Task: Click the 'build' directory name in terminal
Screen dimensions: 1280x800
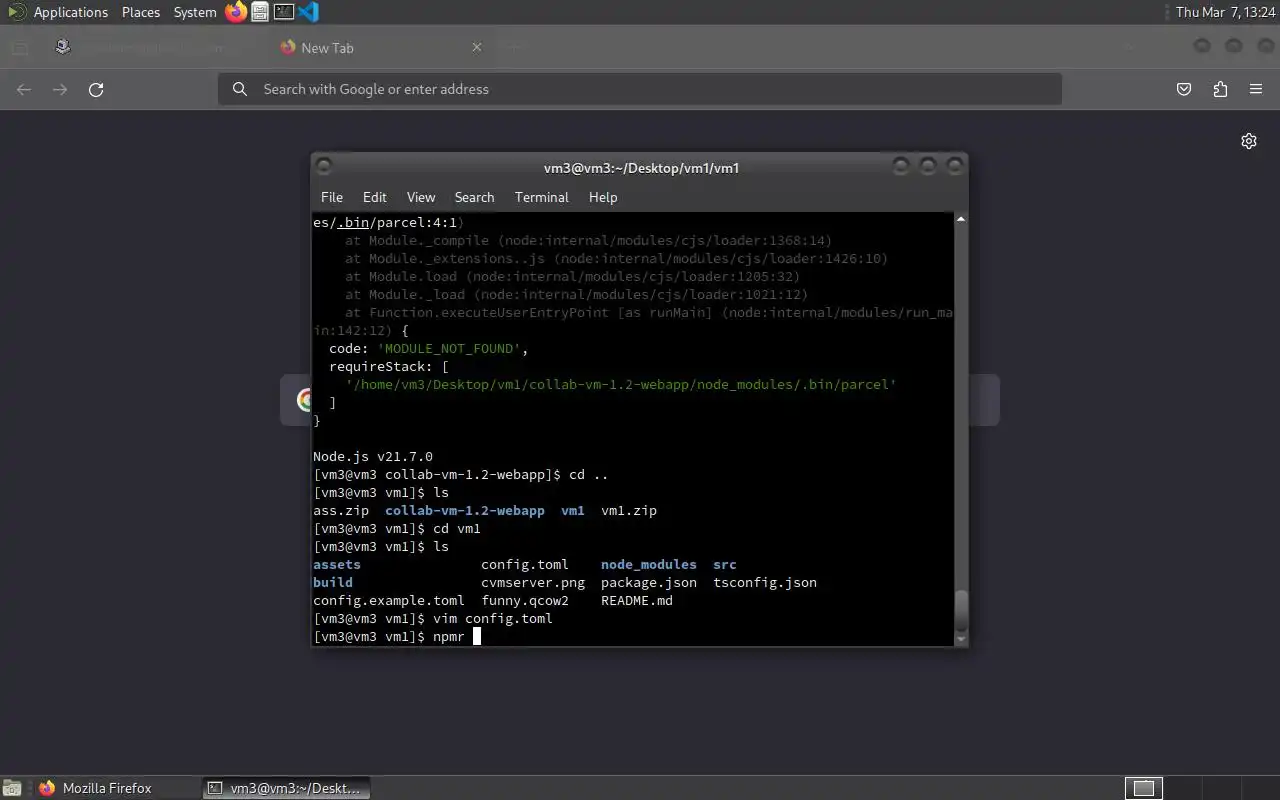Action: pos(333,582)
